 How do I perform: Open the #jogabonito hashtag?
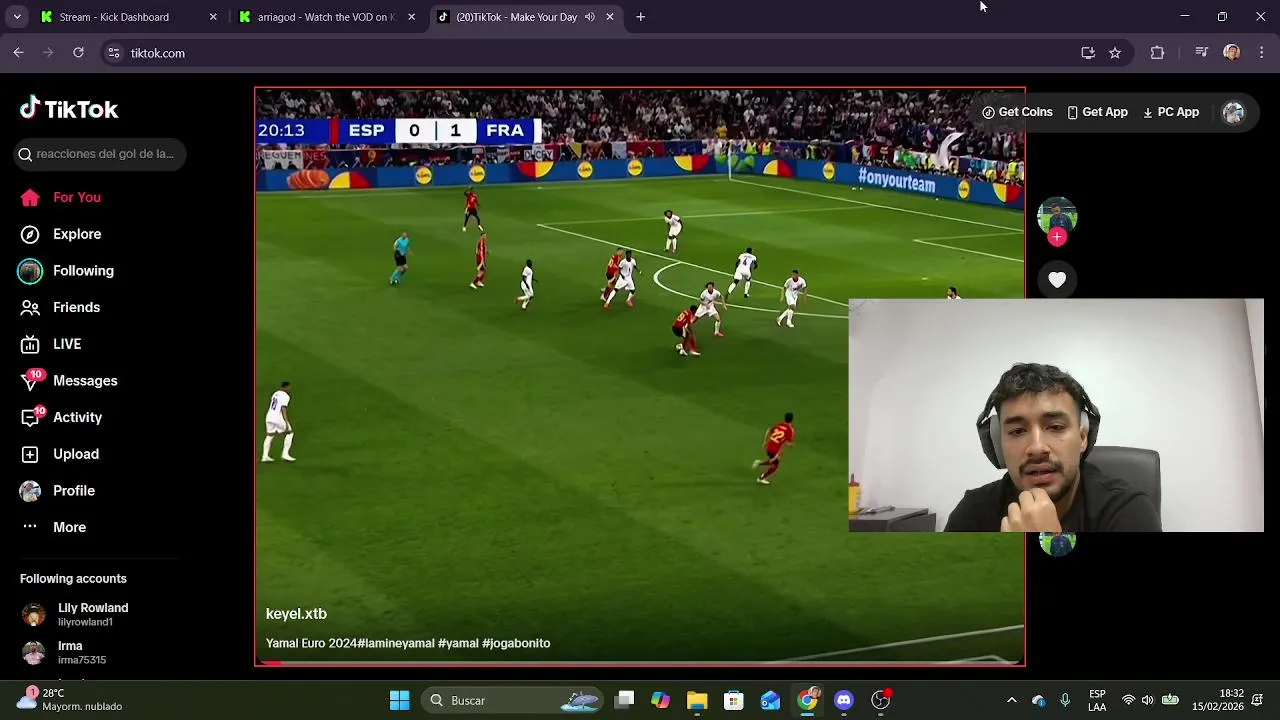click(516, 643)
